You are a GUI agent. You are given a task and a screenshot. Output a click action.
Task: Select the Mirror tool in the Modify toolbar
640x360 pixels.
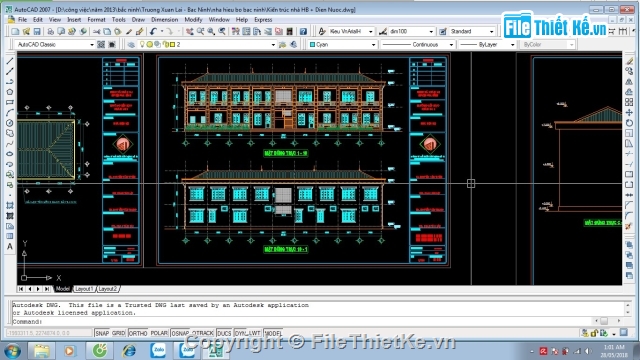[x=629, y=82]
